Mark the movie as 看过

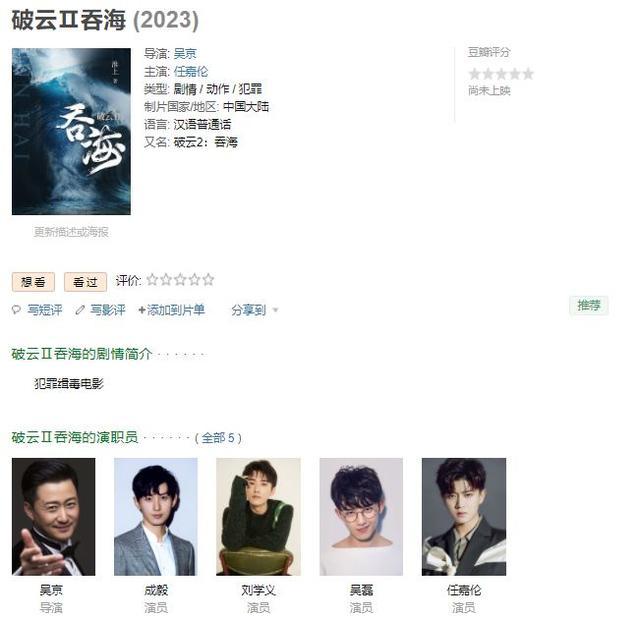pos(85,282)
